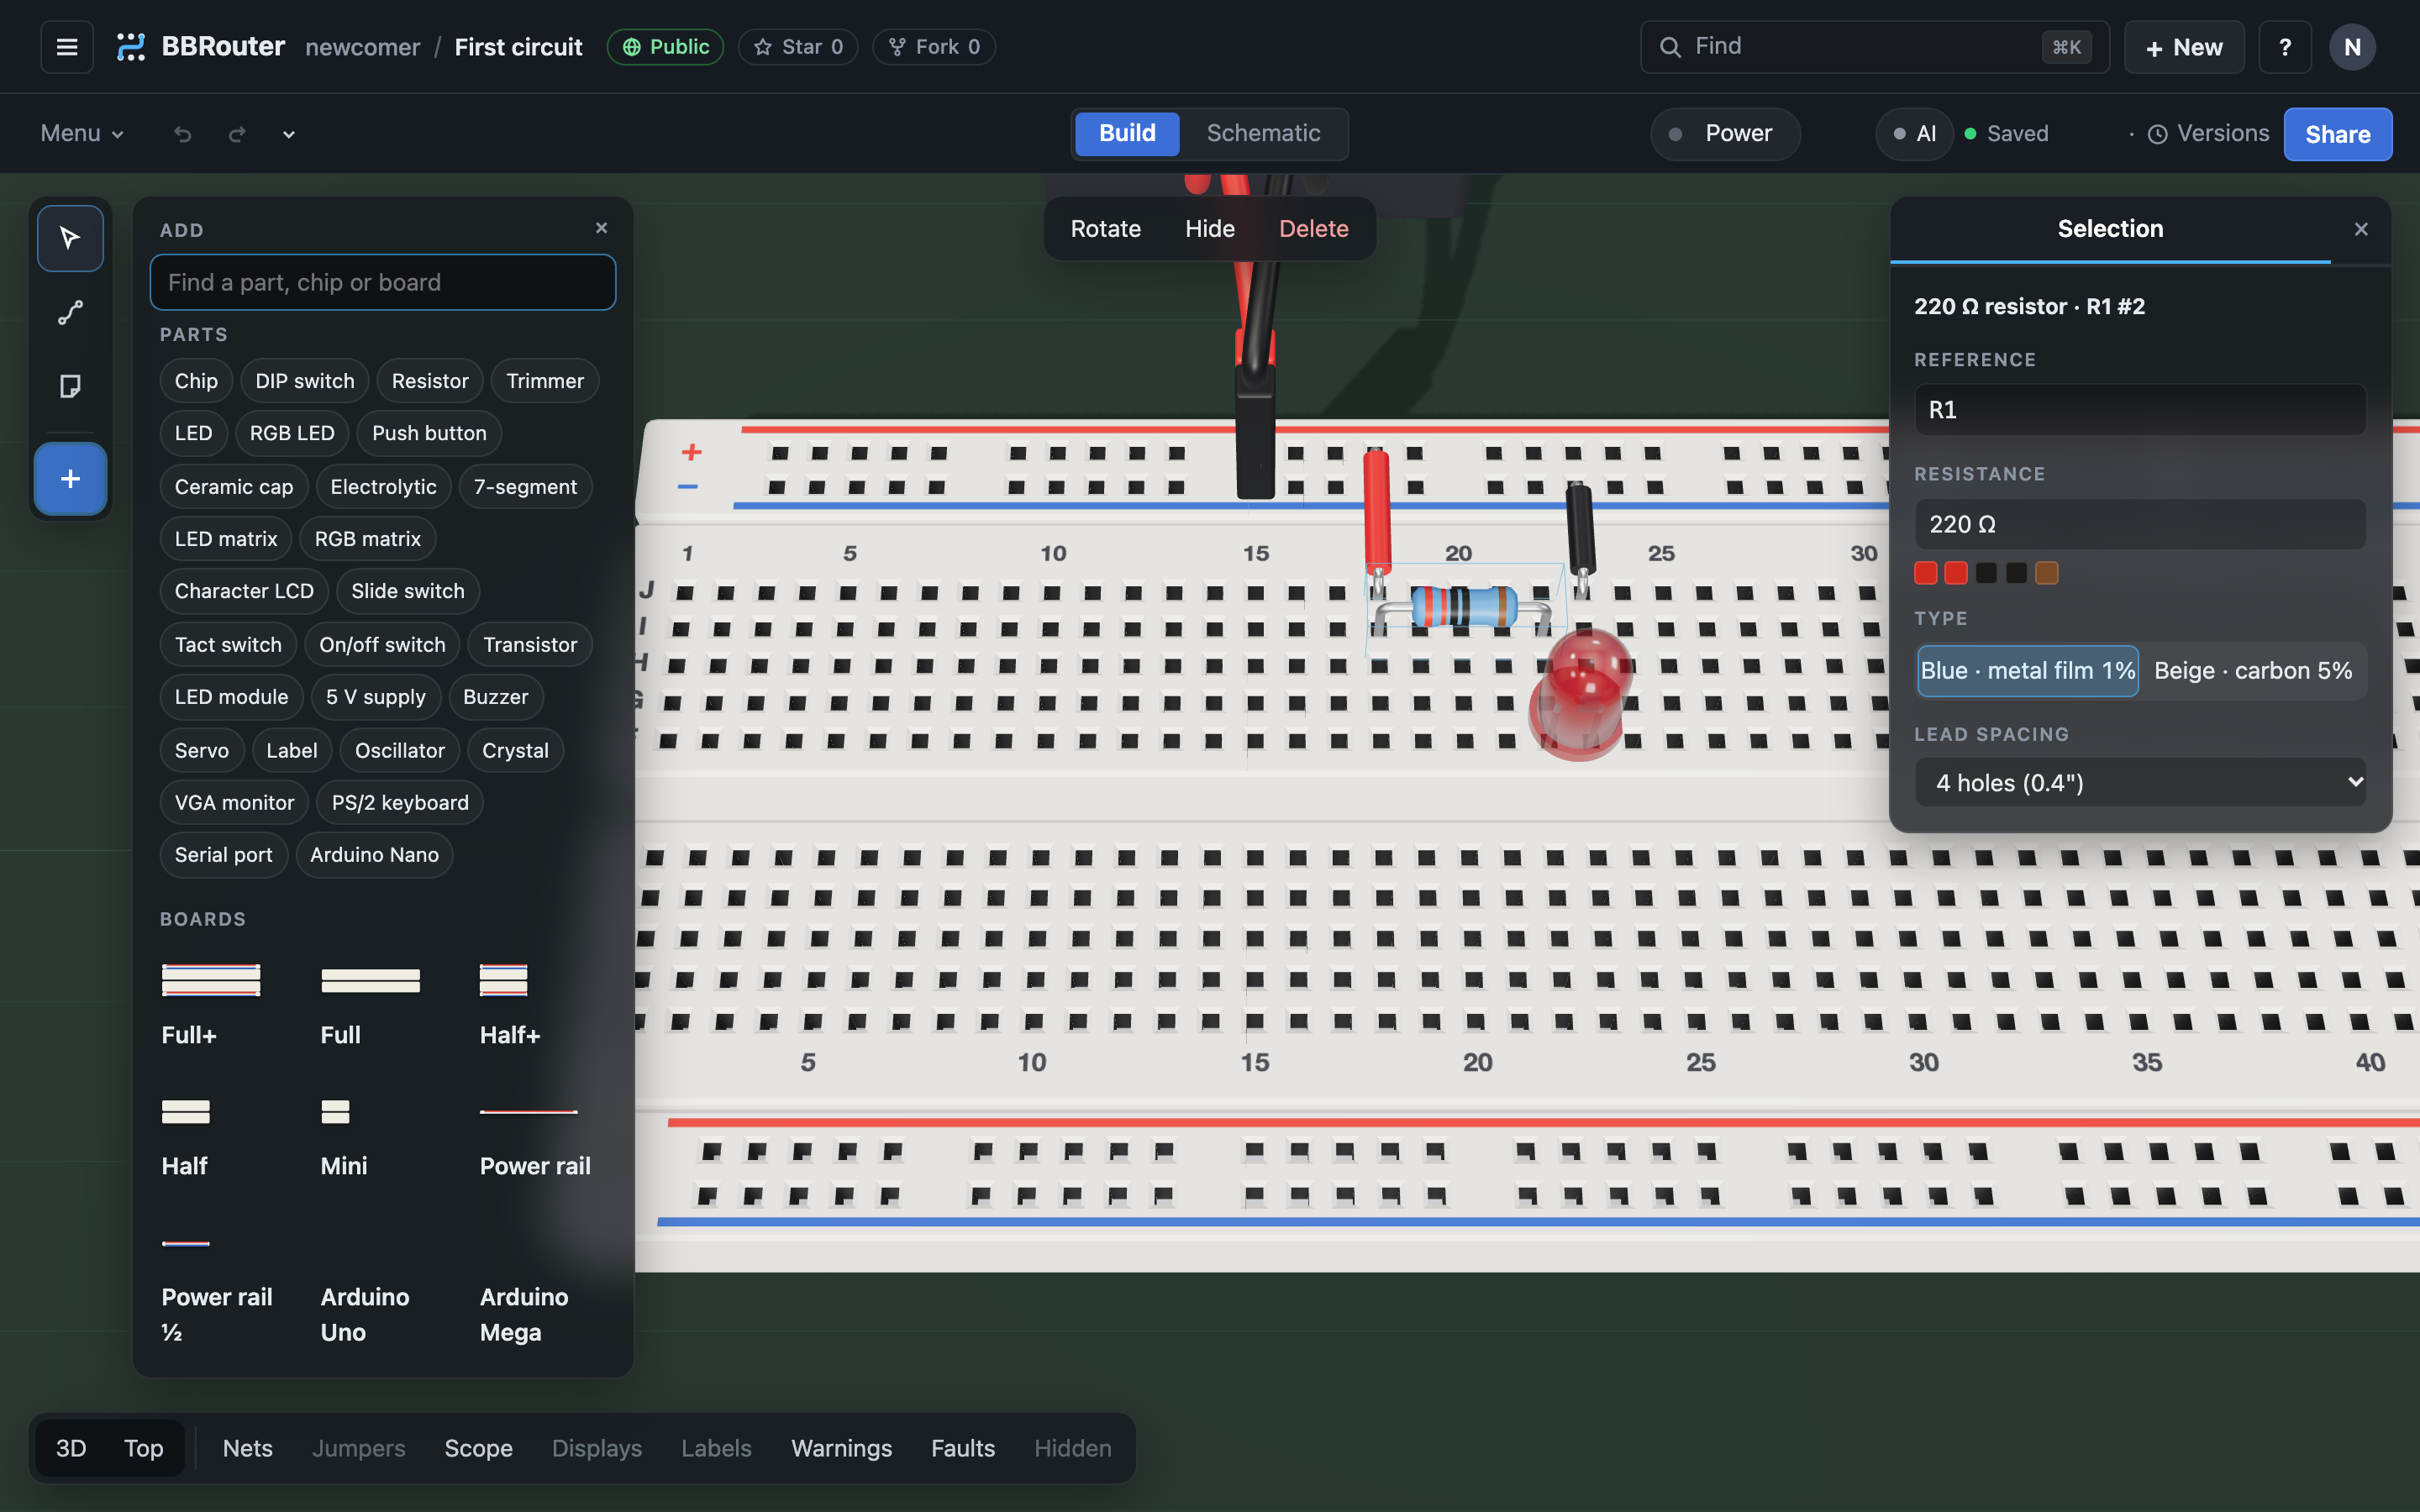This screenshot has height=1512, width=2420.
Task: Select Beige carbon 5% type
Action: click(x=2253, y=671)
